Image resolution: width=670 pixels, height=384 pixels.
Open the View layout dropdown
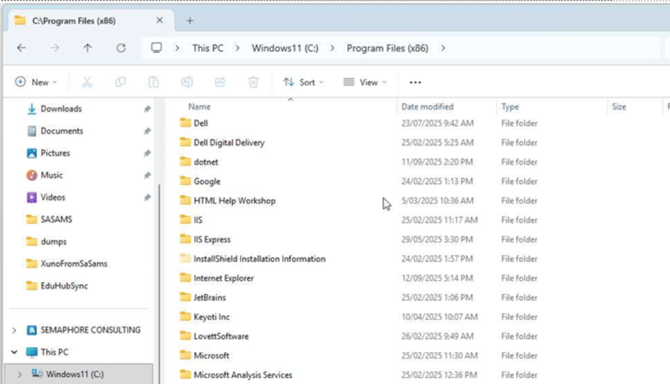pyautogui.click(x=365, y=82)
